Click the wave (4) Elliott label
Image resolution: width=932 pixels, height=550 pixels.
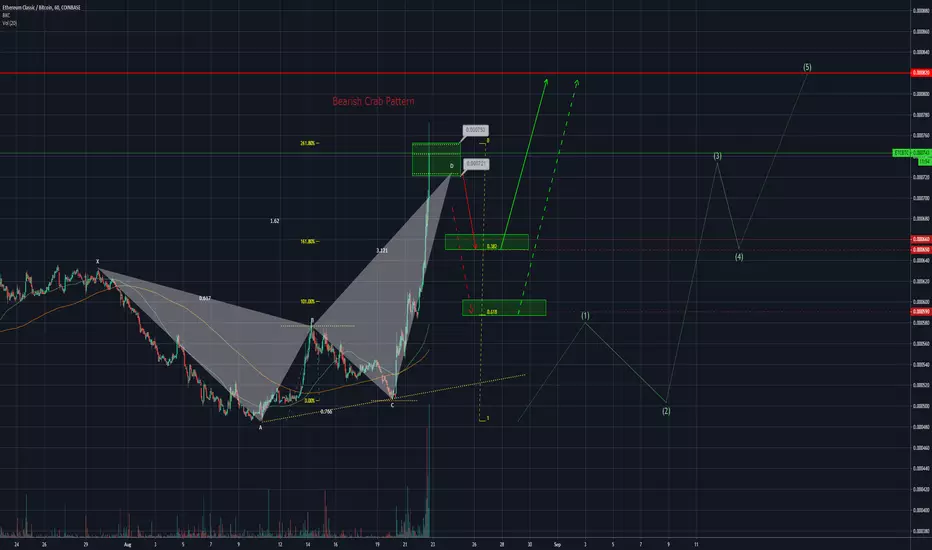[739, 257]
